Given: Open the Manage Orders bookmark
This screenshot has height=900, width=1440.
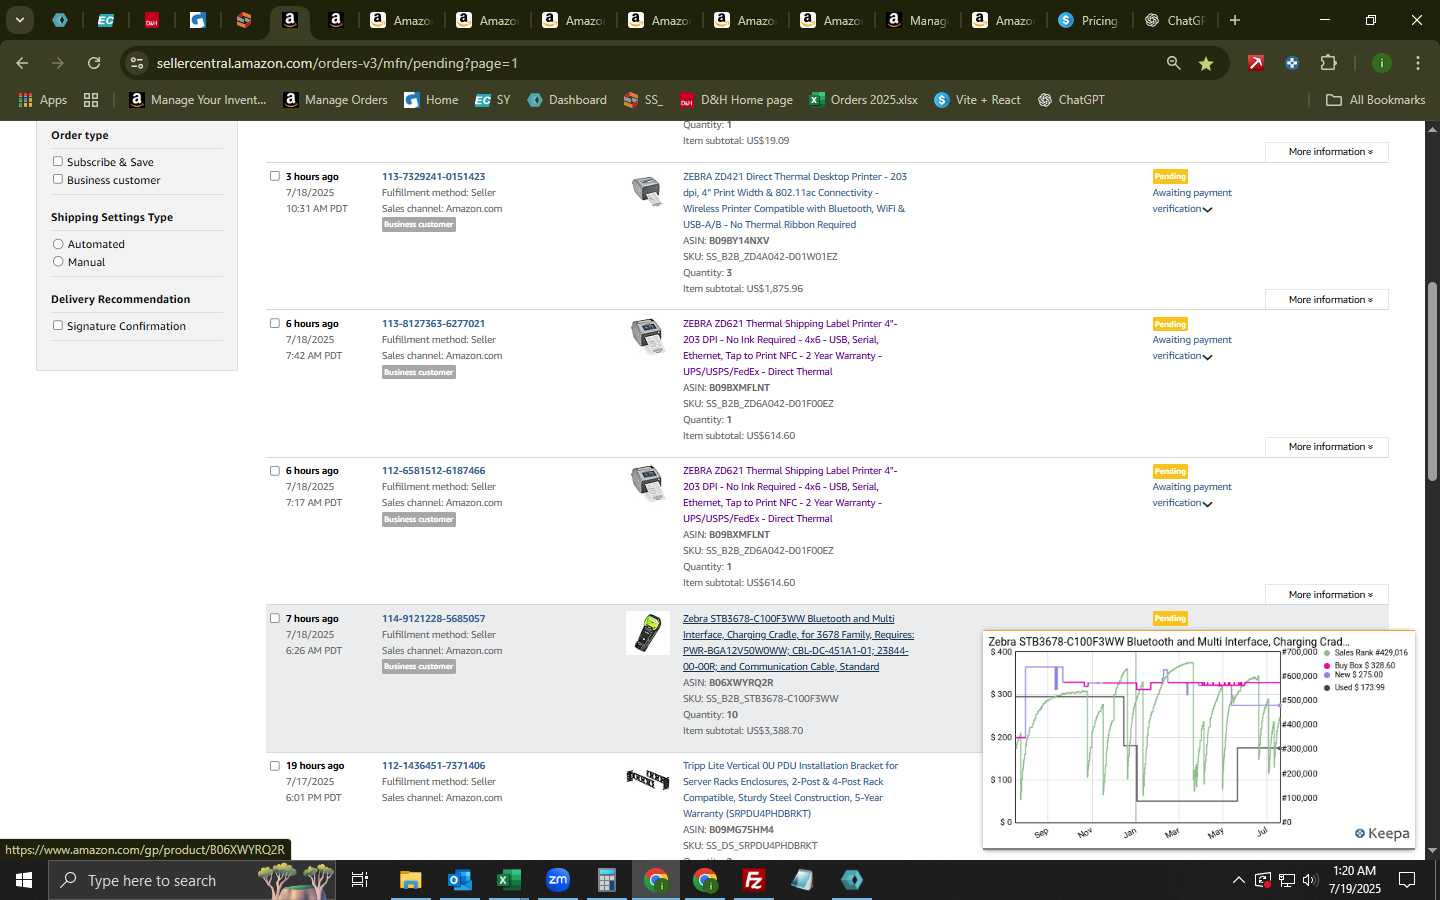Looking at the screenshot, I should [336, 100].
